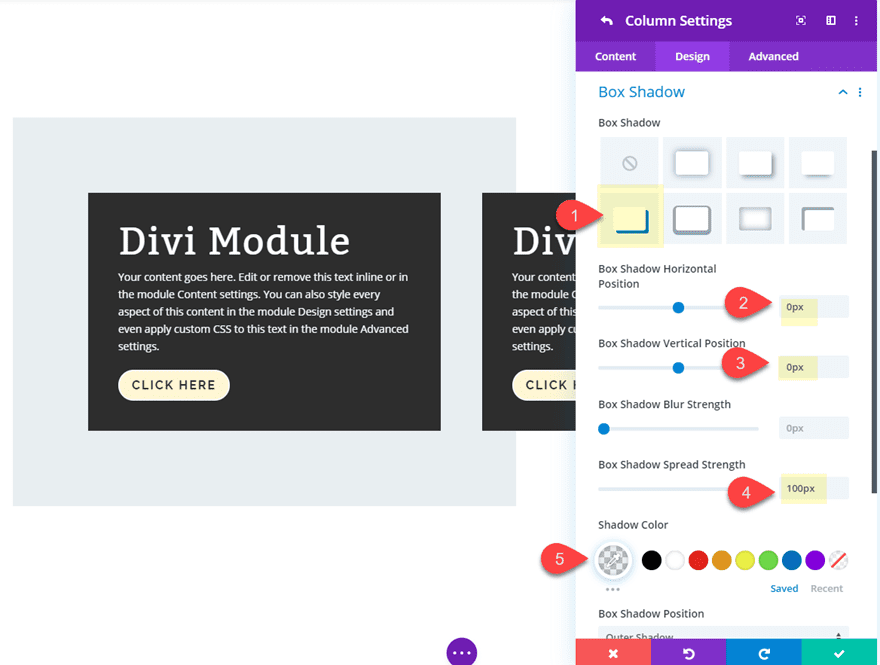Pick the black shadow color swatch
Image resolution: width=880 pixels, height=665 pixels.
click(651, 559)
